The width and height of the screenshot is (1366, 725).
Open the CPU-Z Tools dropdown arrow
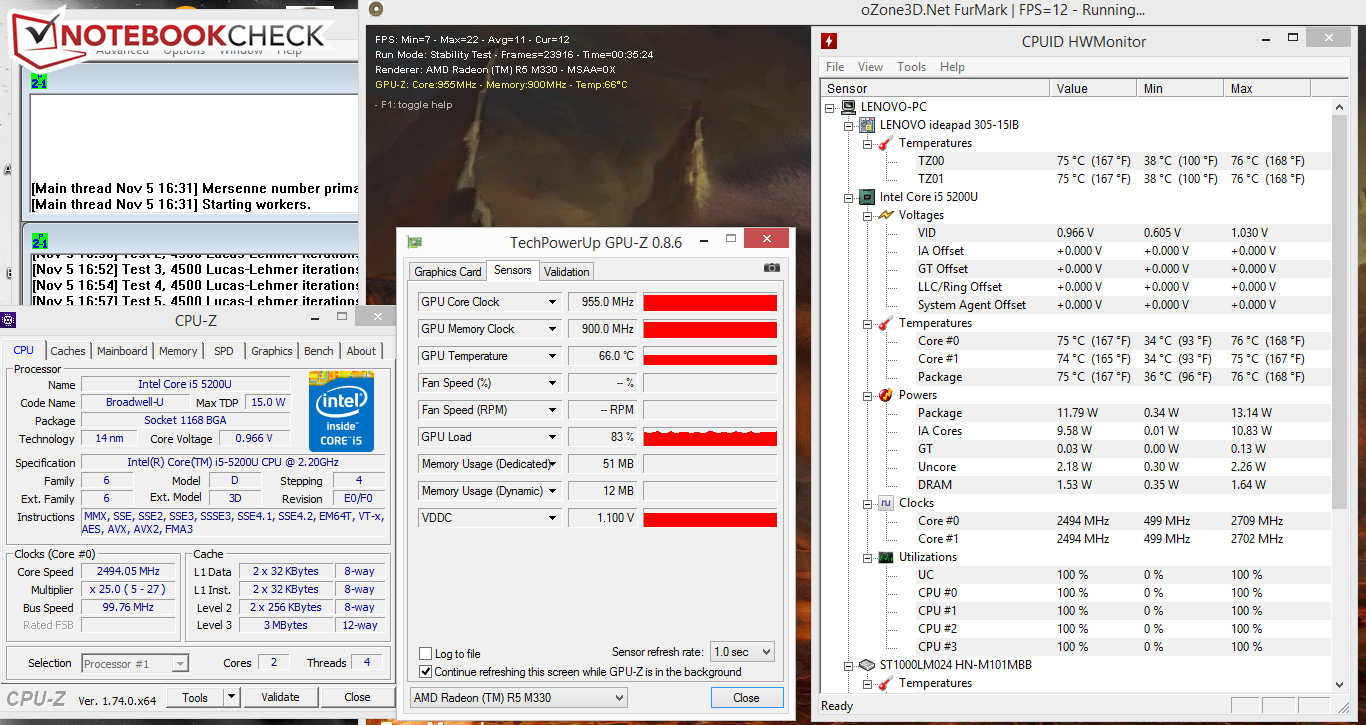232,697
